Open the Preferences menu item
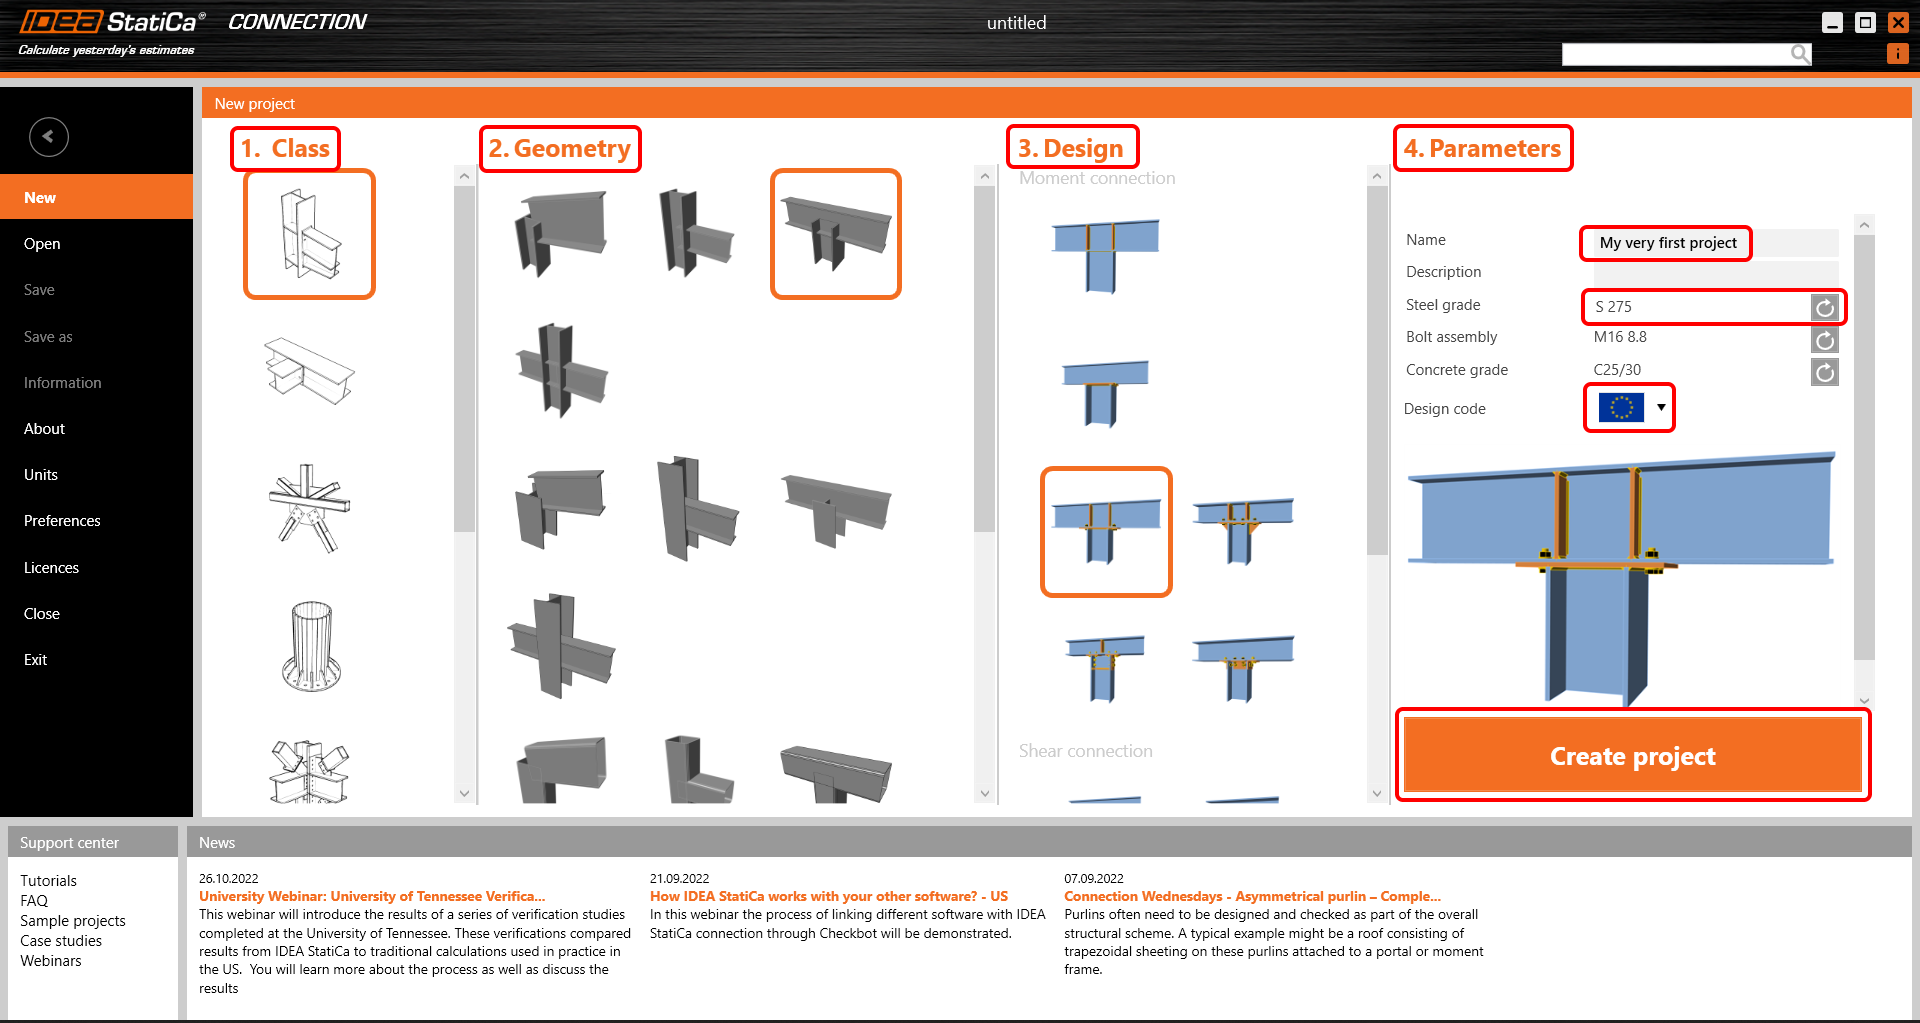This screenshot has width=1920, height=1023. click(62, 521)
